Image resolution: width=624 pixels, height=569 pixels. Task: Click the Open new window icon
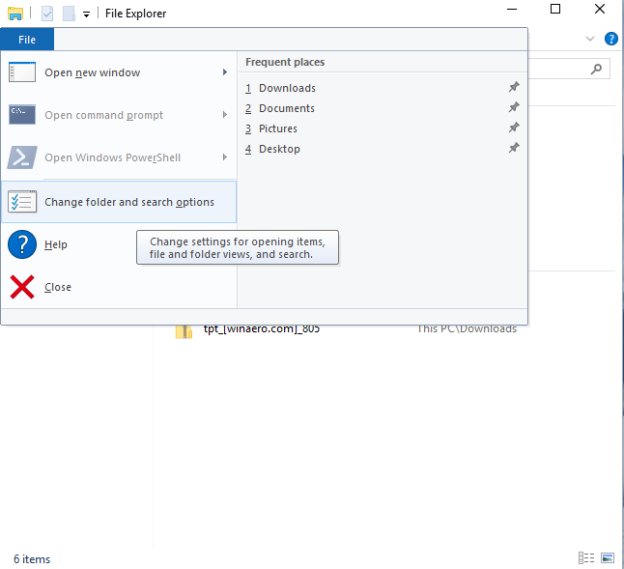point(22,72)
